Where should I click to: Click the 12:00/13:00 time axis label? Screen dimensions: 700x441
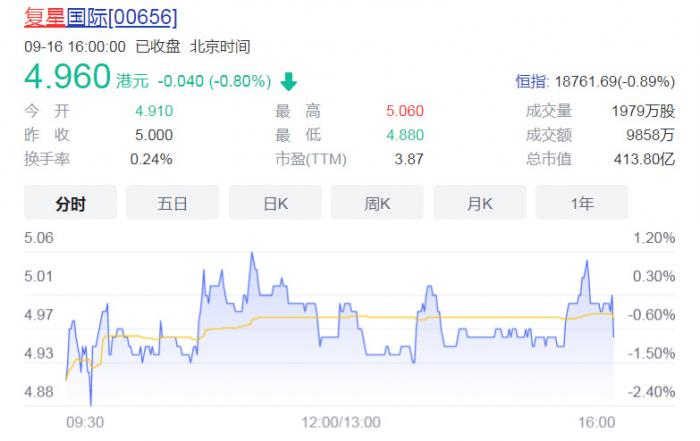341,422
